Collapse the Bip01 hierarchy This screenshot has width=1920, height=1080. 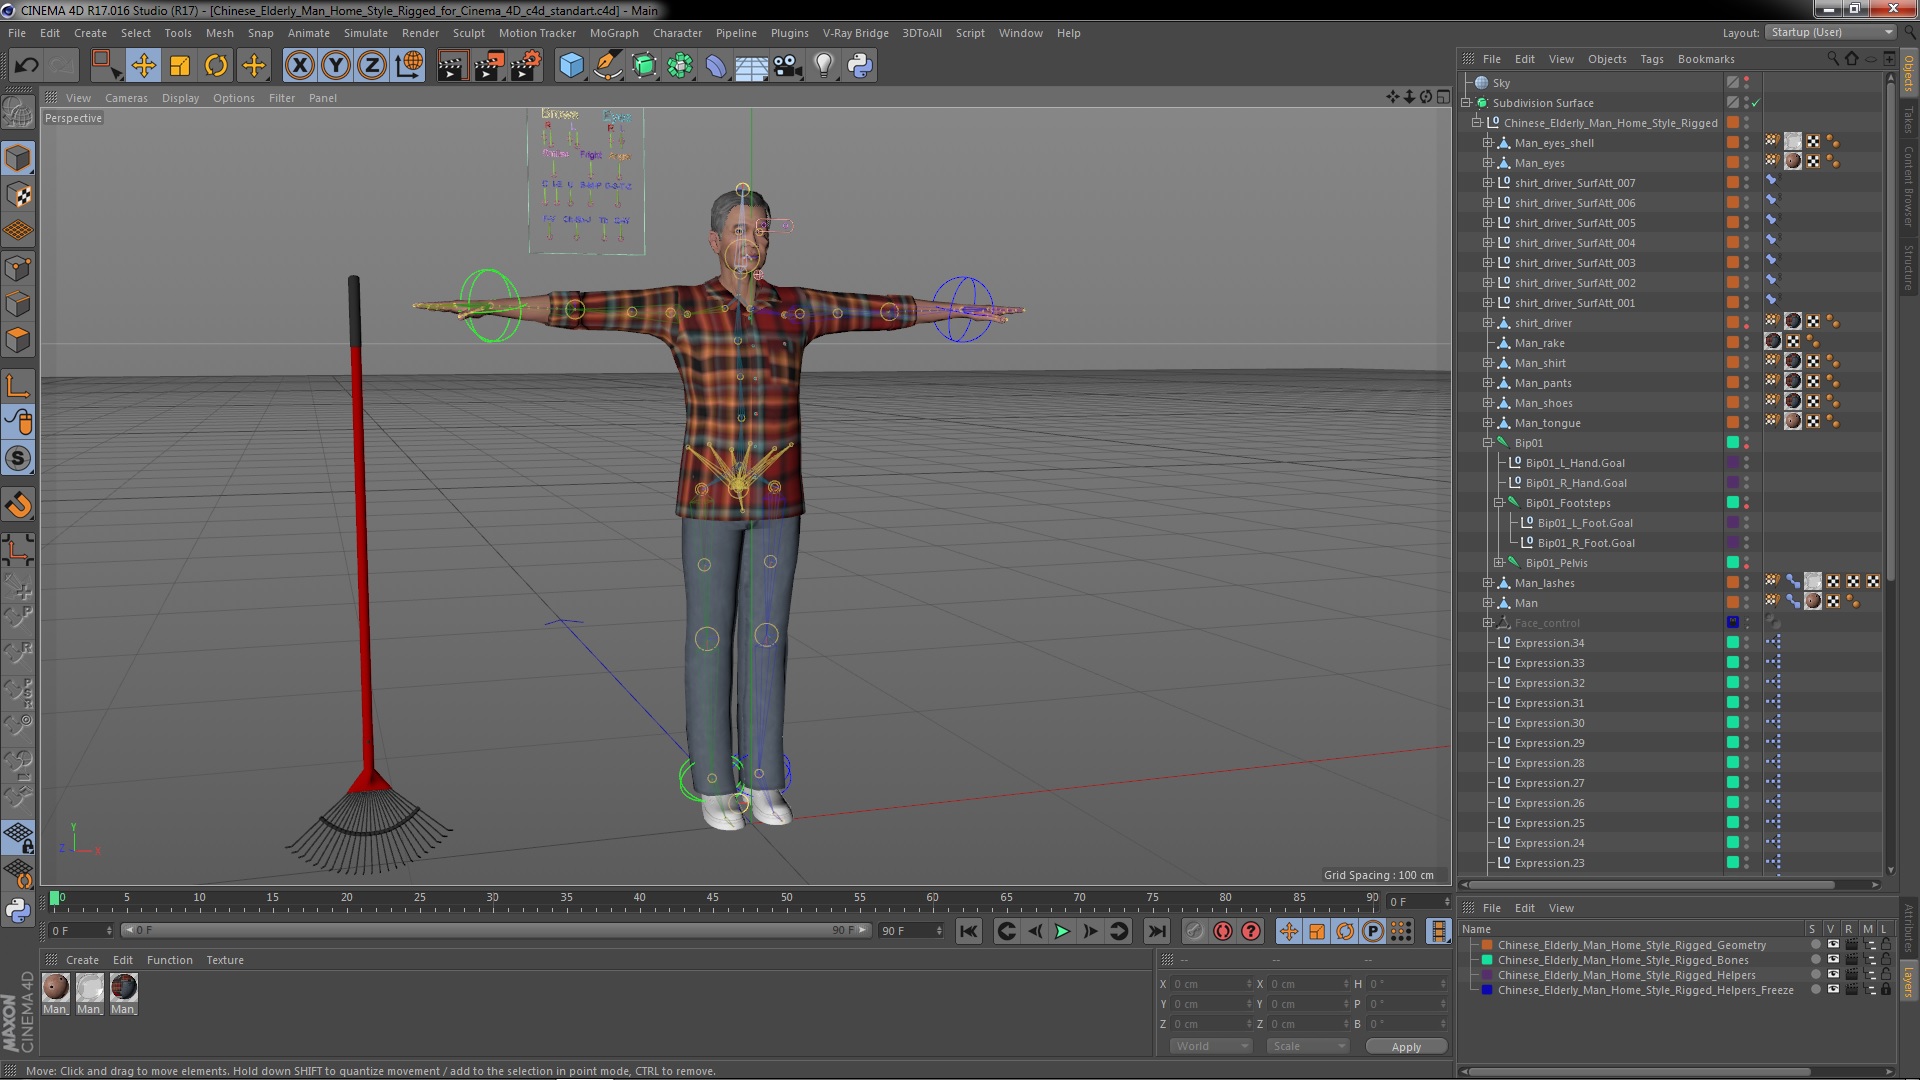coord(1487,443)
